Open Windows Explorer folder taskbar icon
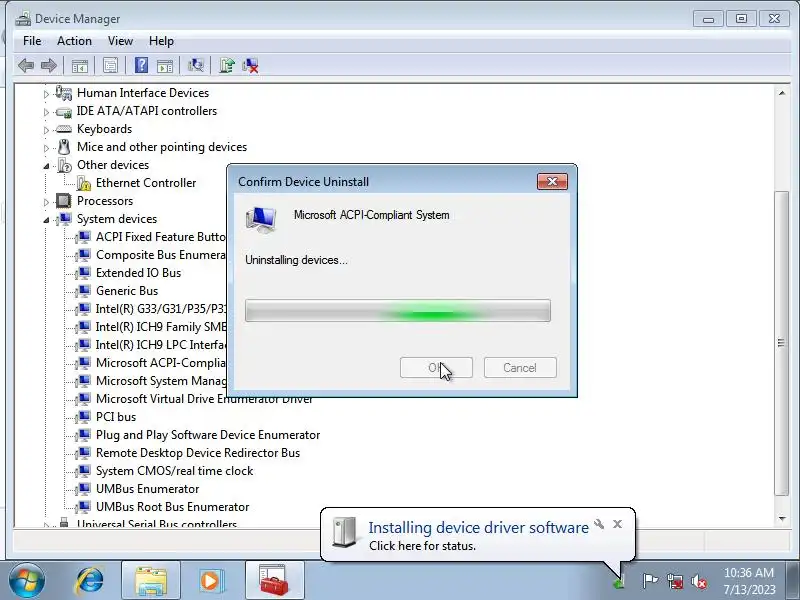The image size is (800, 600). (151, 581)
